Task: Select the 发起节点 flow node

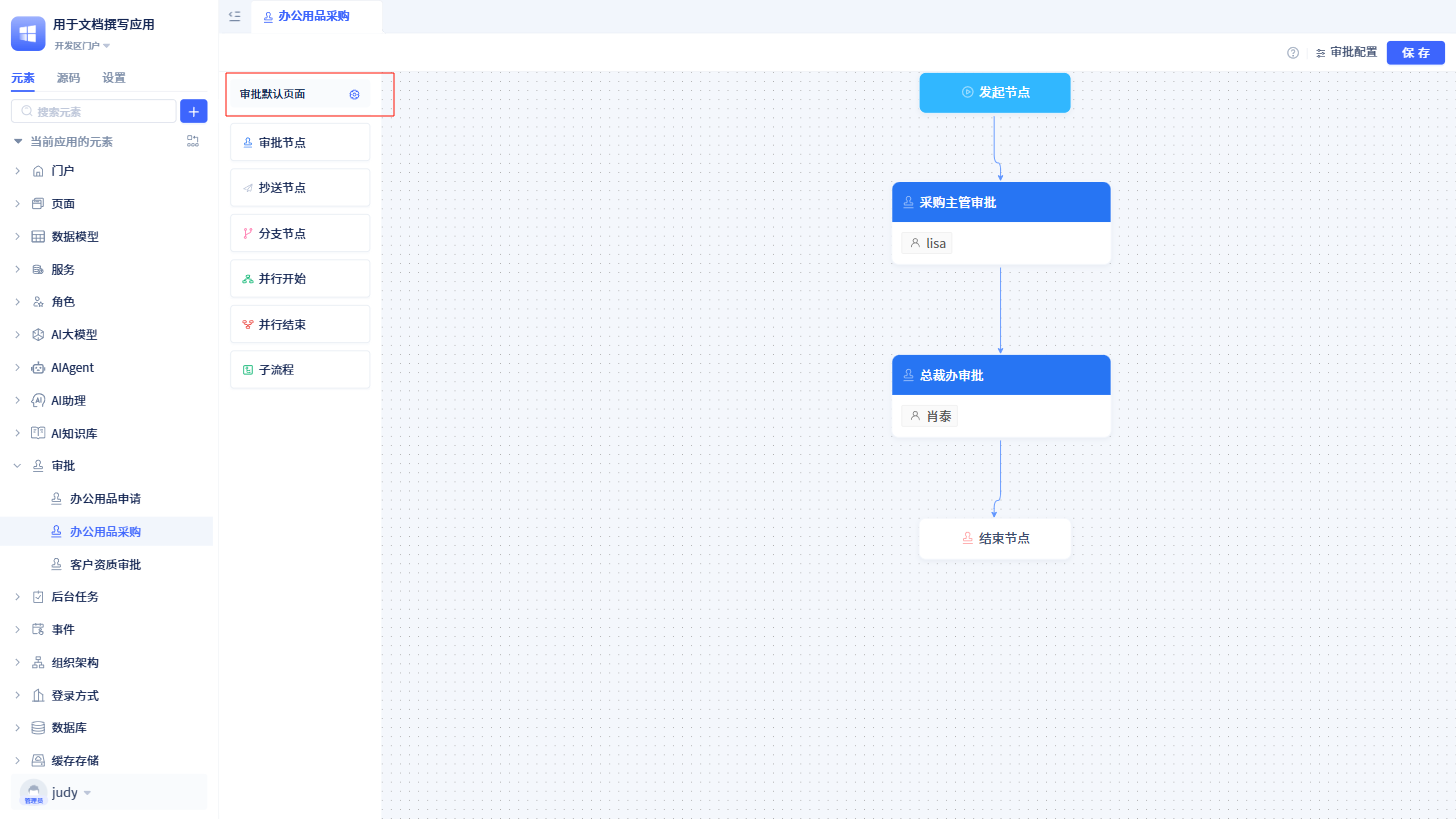Action: click(995, 92)
